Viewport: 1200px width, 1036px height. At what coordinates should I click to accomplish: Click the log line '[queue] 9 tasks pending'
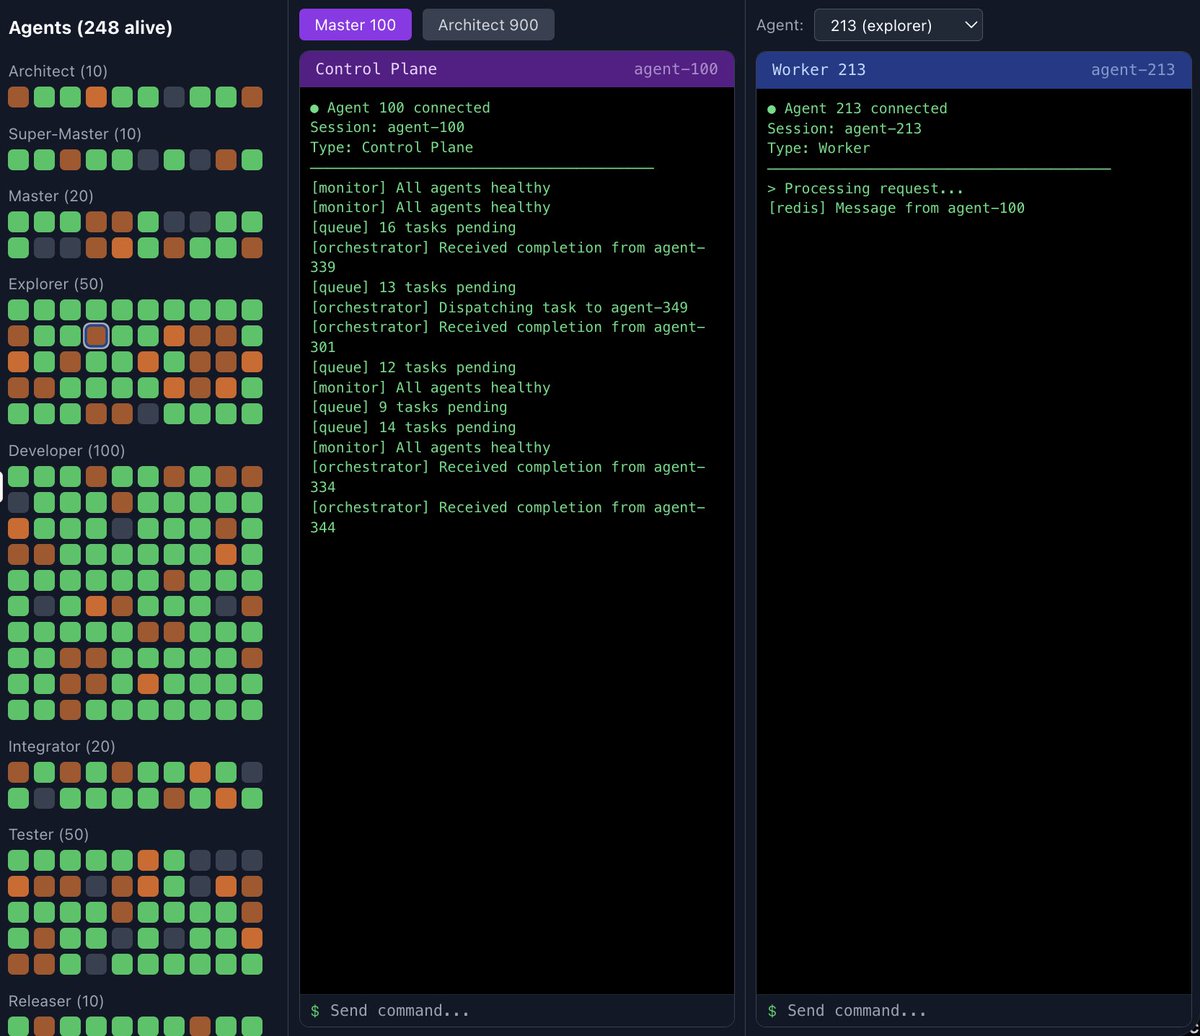(409, 407)
